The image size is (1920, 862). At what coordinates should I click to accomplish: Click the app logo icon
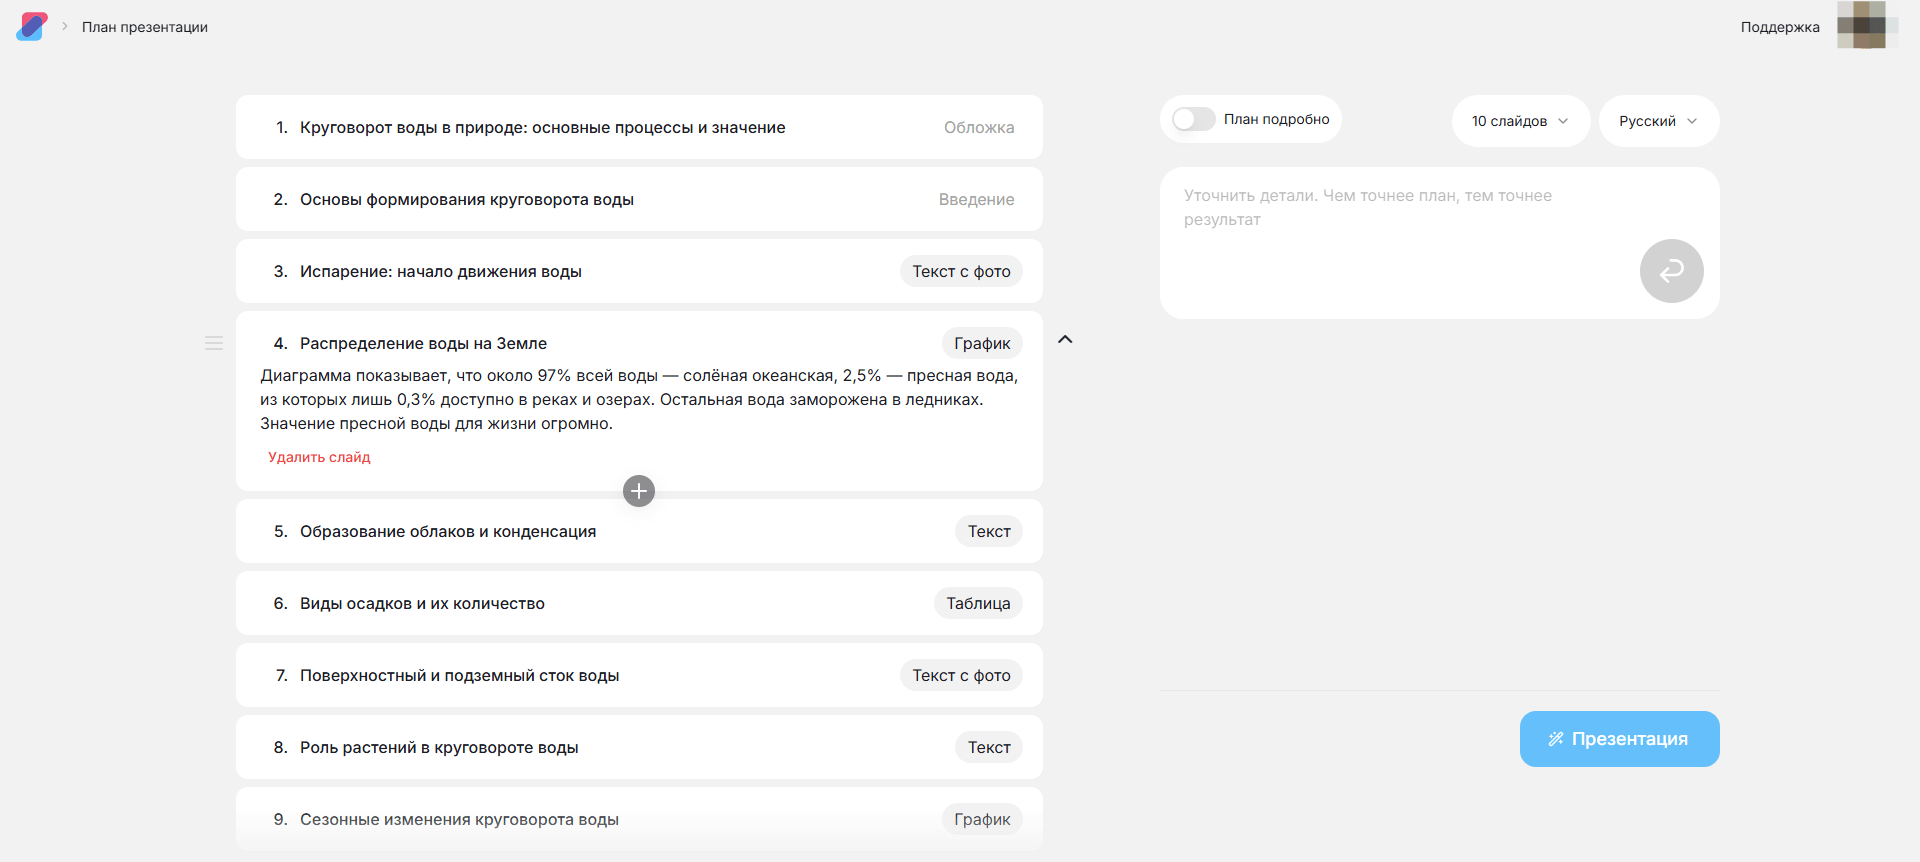[32, 26]
